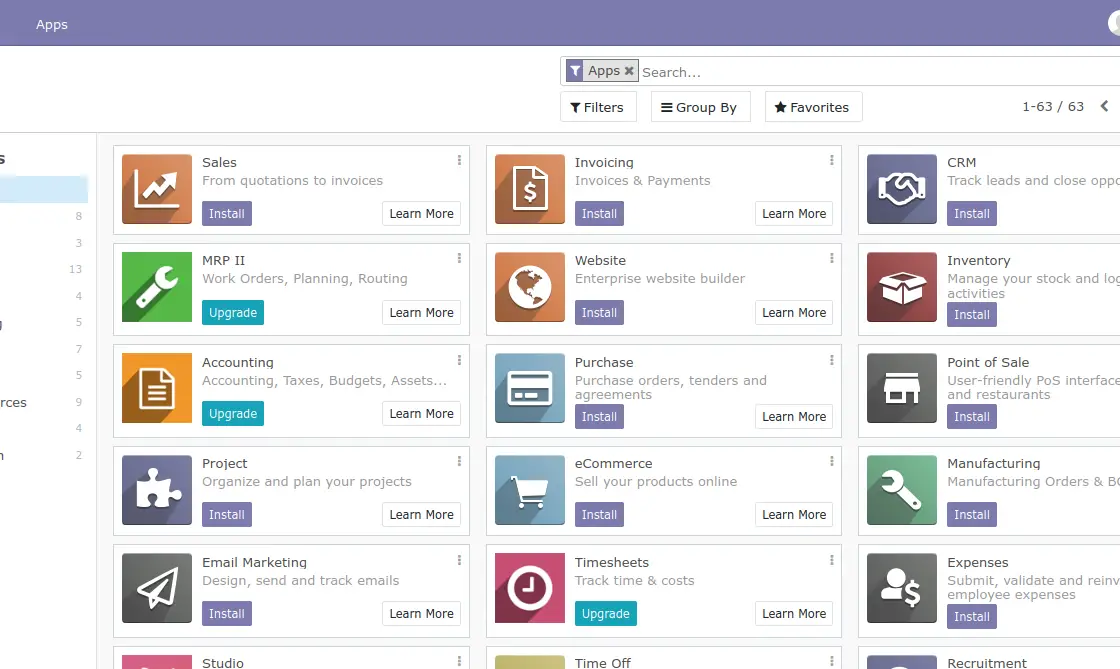Screen dimensions: 1120x669
Task: Upgrade the MRP II app
Action: (233, 313)
